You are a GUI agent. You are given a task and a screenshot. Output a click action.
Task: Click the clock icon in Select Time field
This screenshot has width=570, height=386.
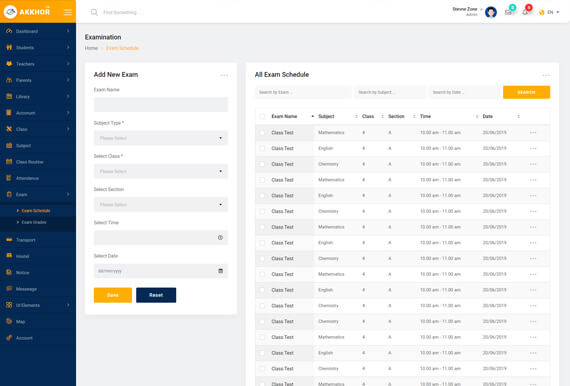(220, 238)
